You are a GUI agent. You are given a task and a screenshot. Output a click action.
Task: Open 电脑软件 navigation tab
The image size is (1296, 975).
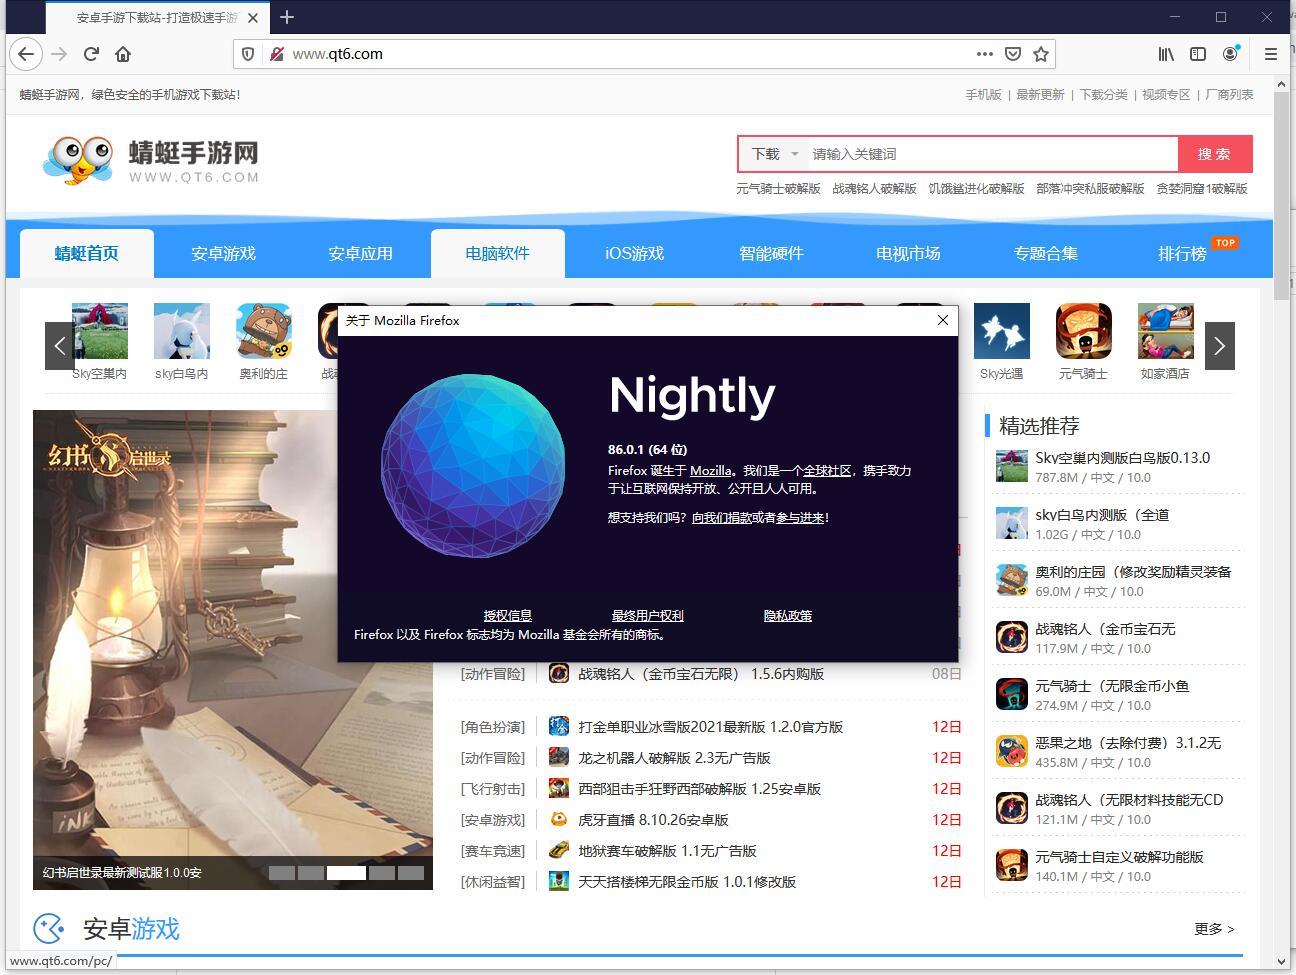click(x=498, y=253)
